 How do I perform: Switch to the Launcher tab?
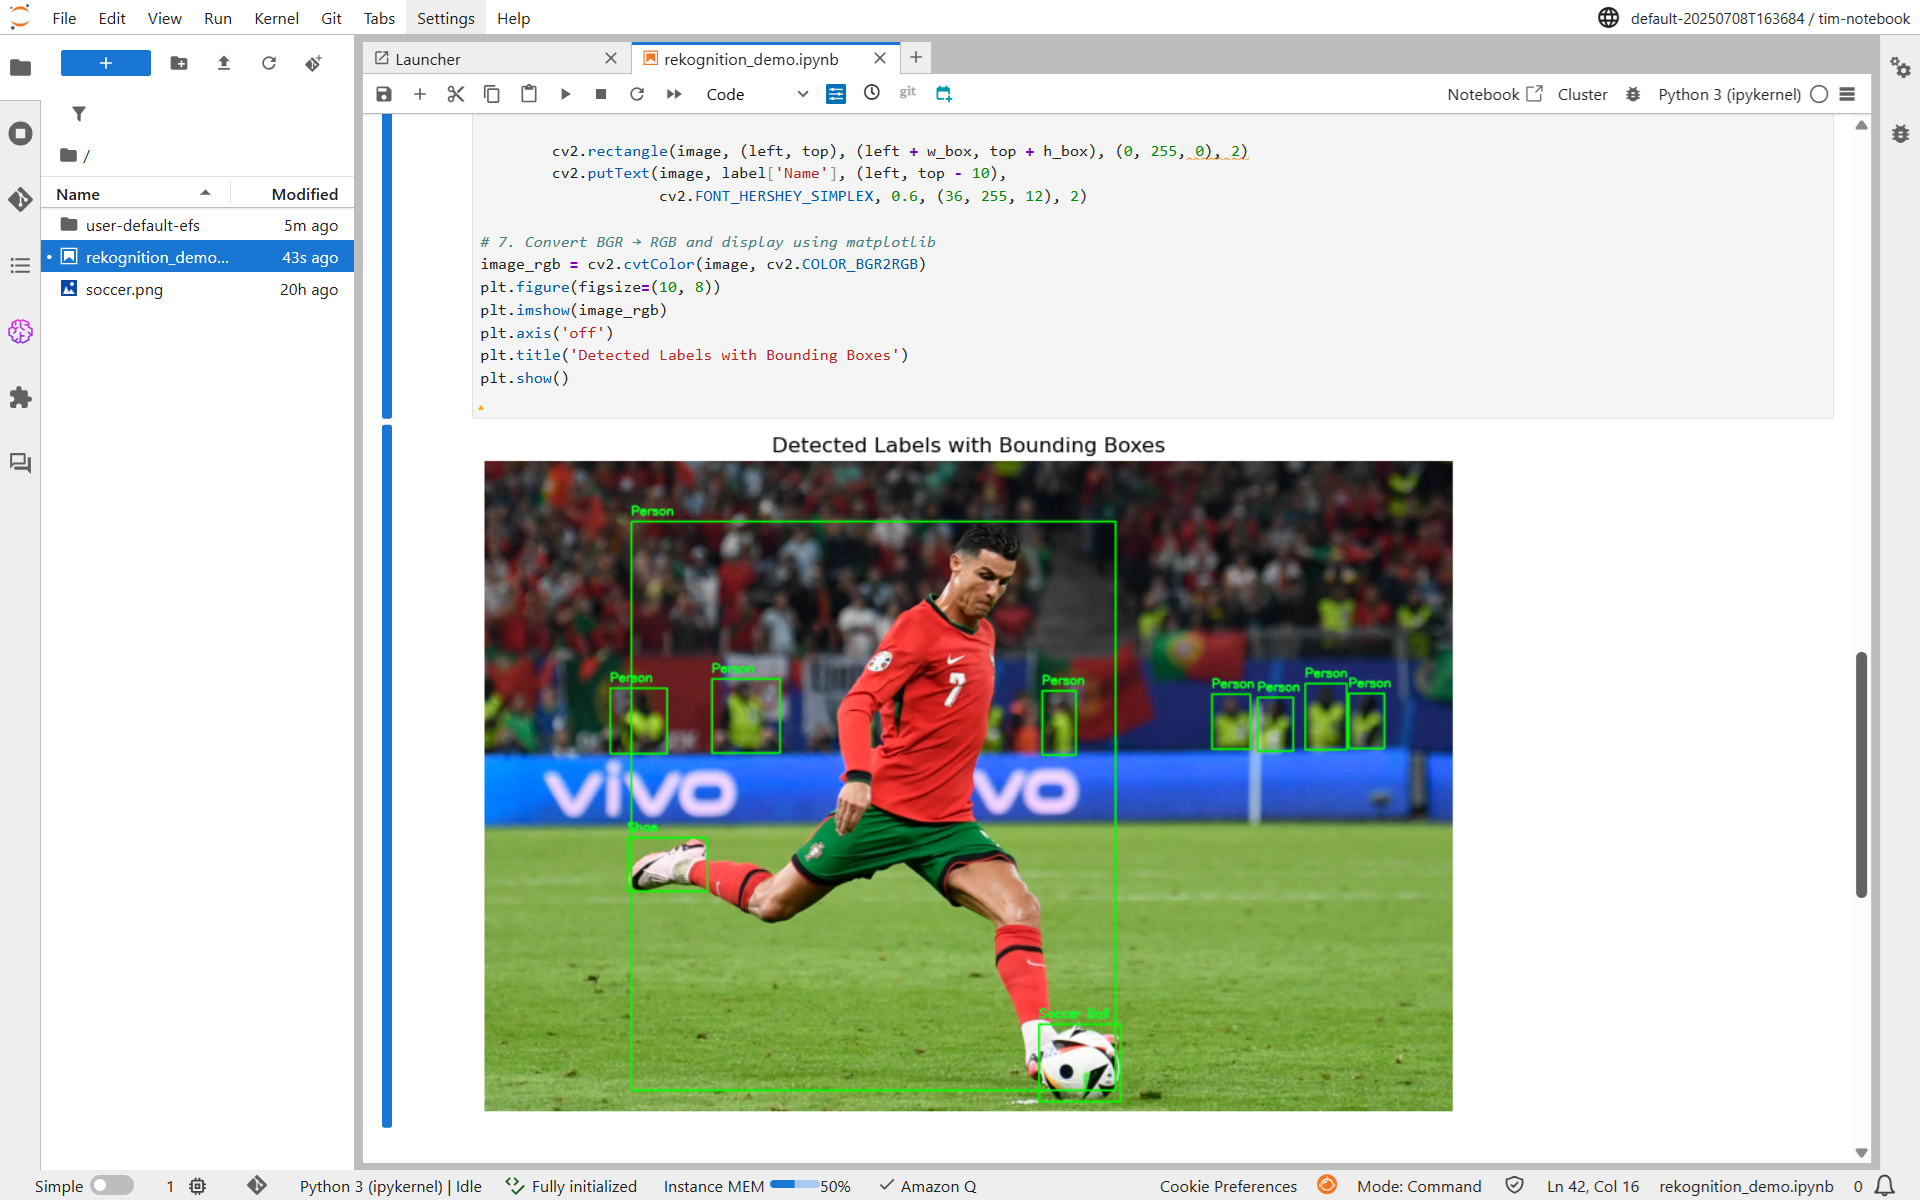click(x=428, y=59)
